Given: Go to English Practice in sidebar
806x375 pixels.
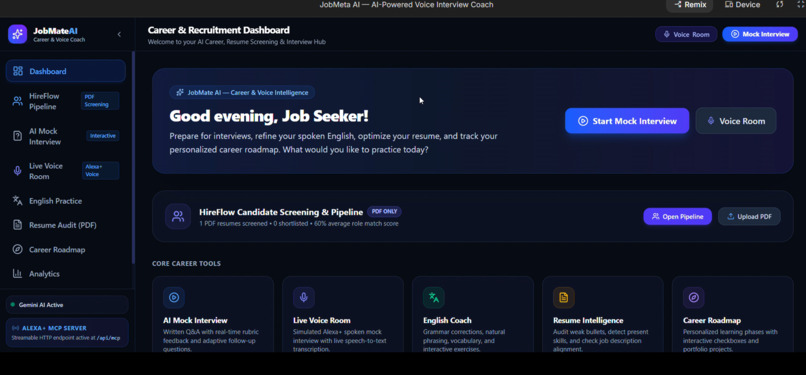Looking at the screenshot, I should pyautogui.click(x=65, y=201).
